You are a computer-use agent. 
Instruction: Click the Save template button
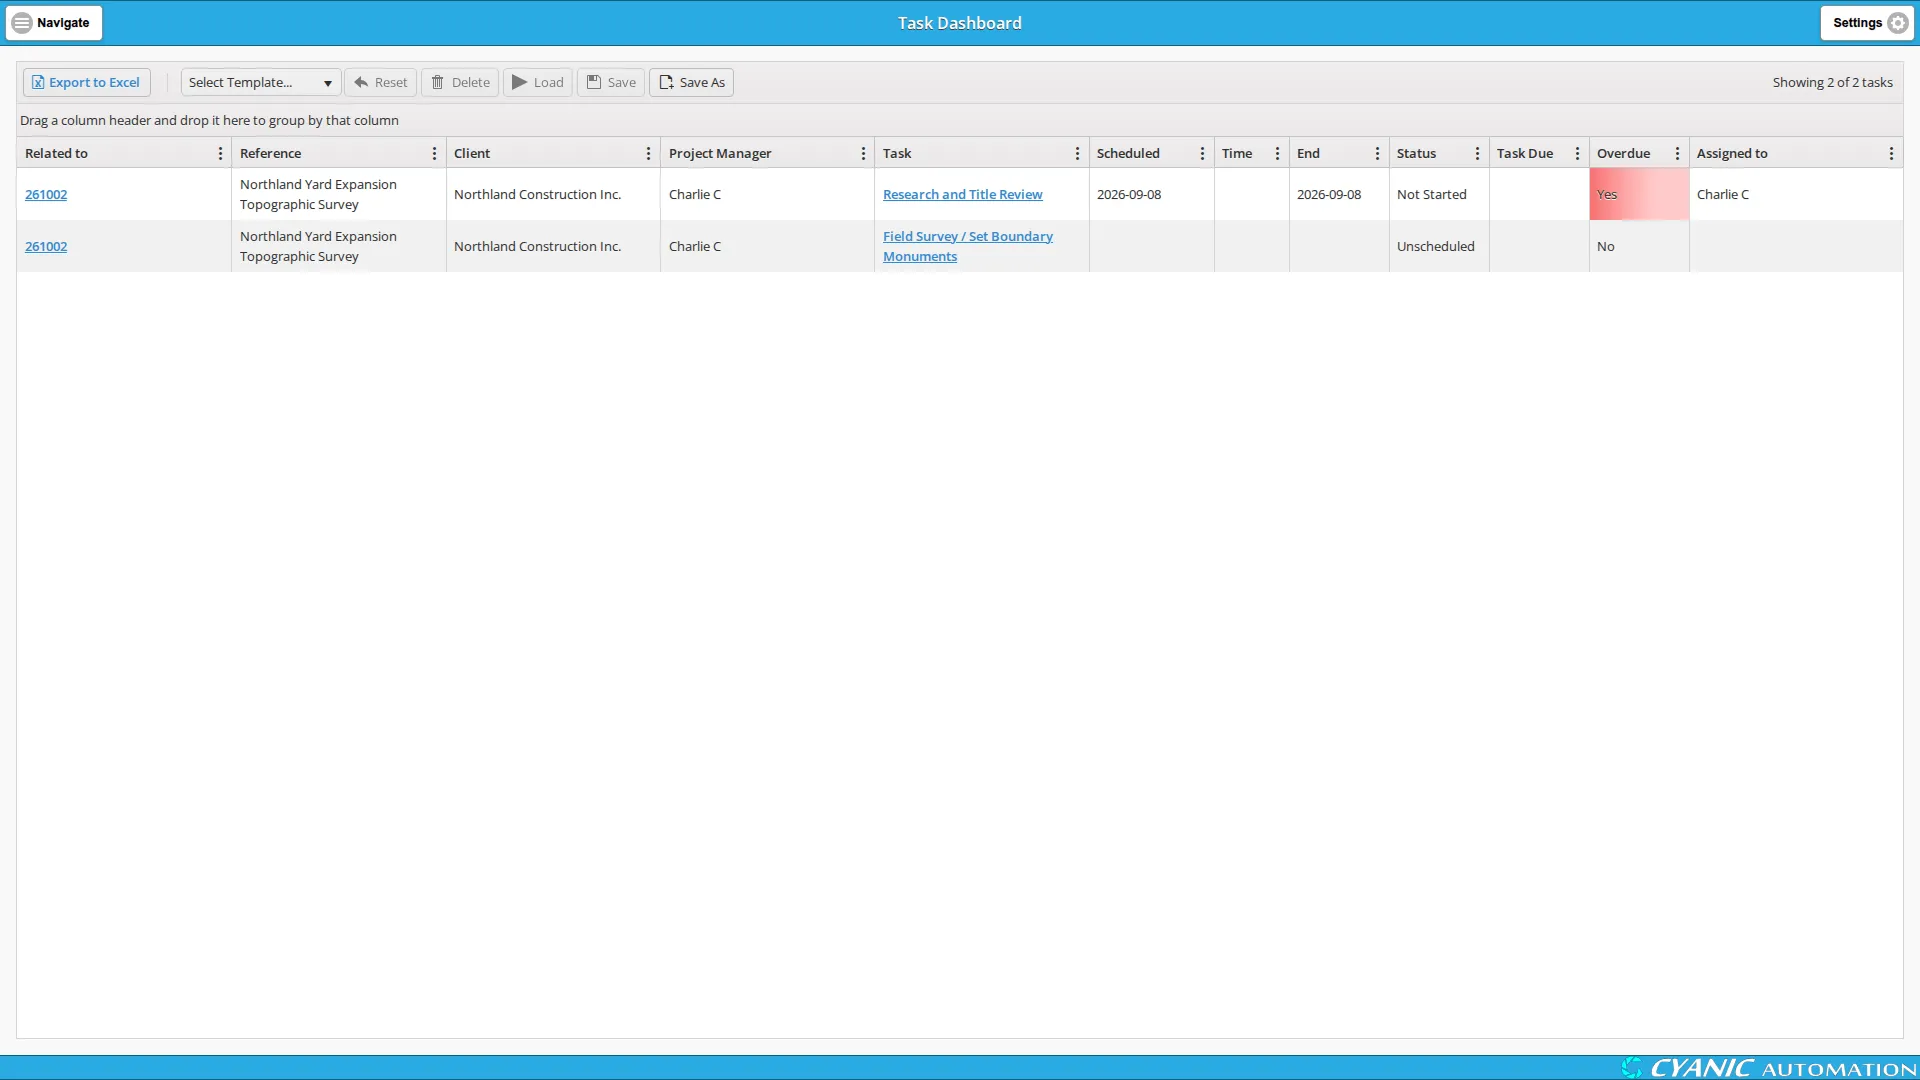point(611,82)
